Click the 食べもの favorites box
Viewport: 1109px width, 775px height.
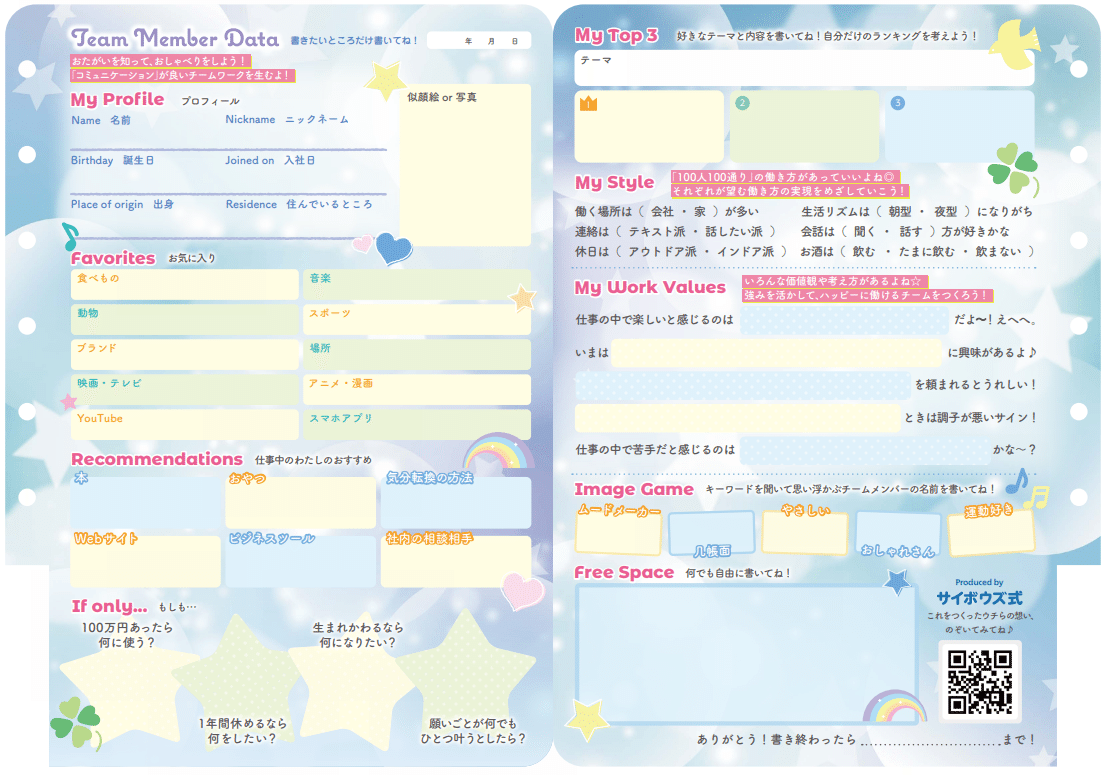(x=185, y=284)
